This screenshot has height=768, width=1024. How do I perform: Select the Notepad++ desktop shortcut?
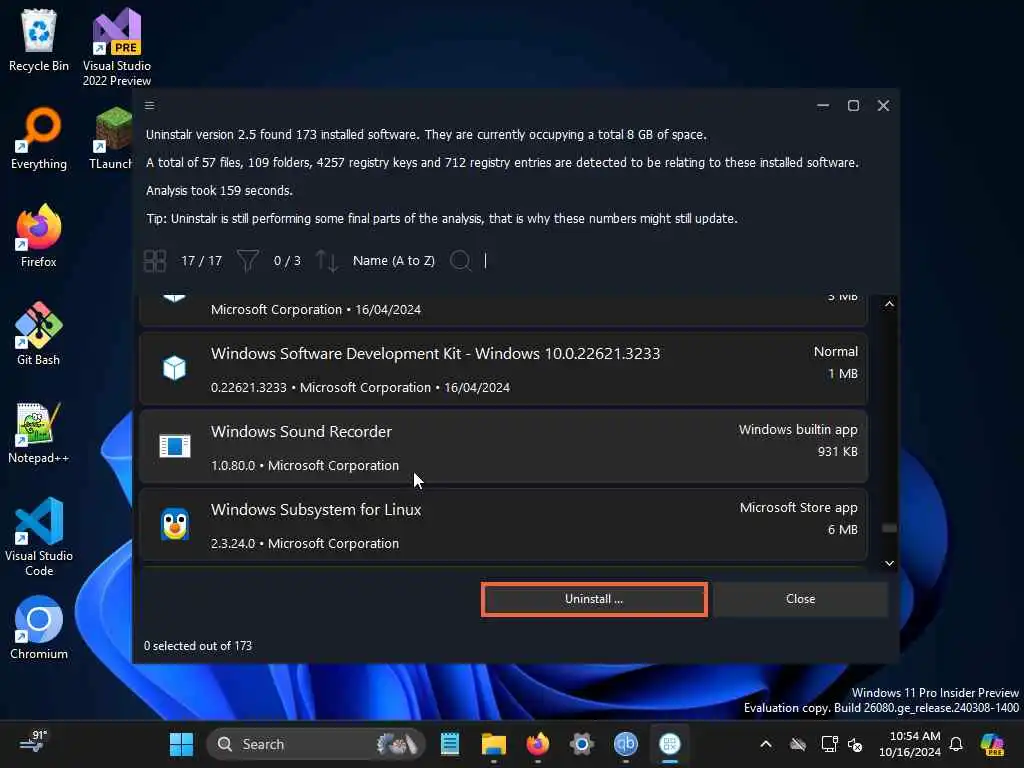point(39,432)
